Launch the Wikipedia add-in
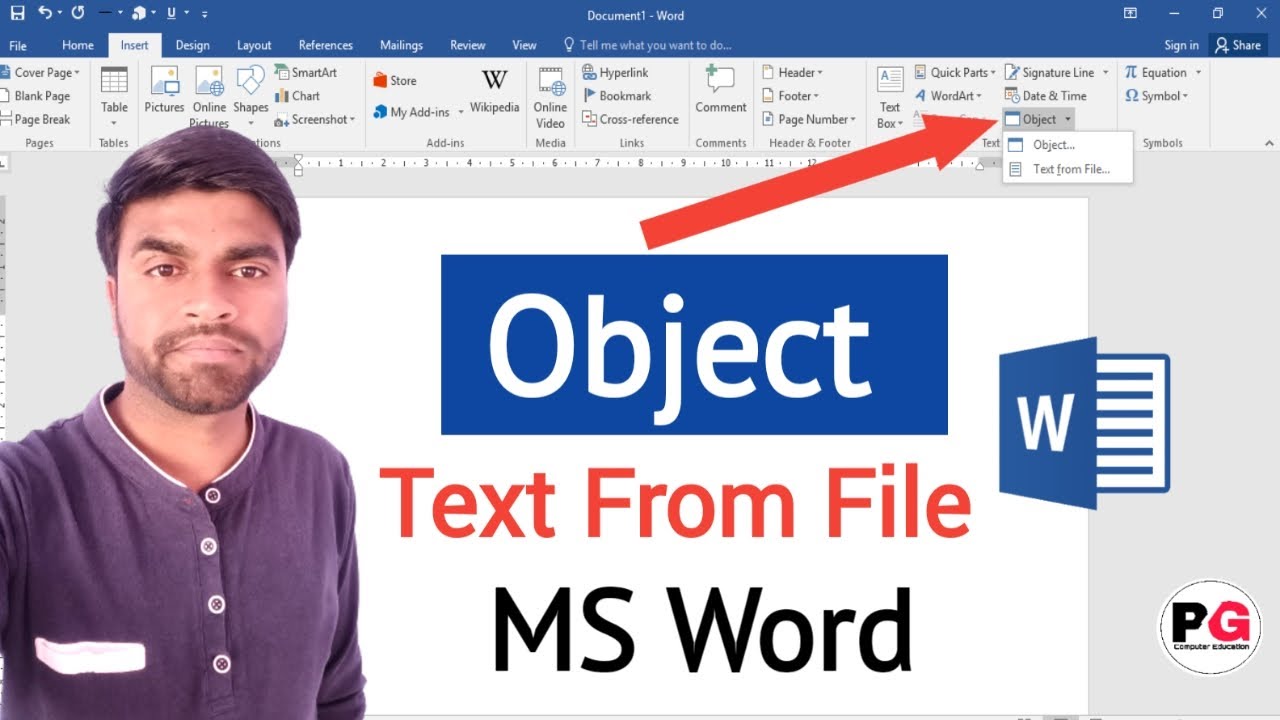This screenshot has width=1280, height=720. [494, 92]
